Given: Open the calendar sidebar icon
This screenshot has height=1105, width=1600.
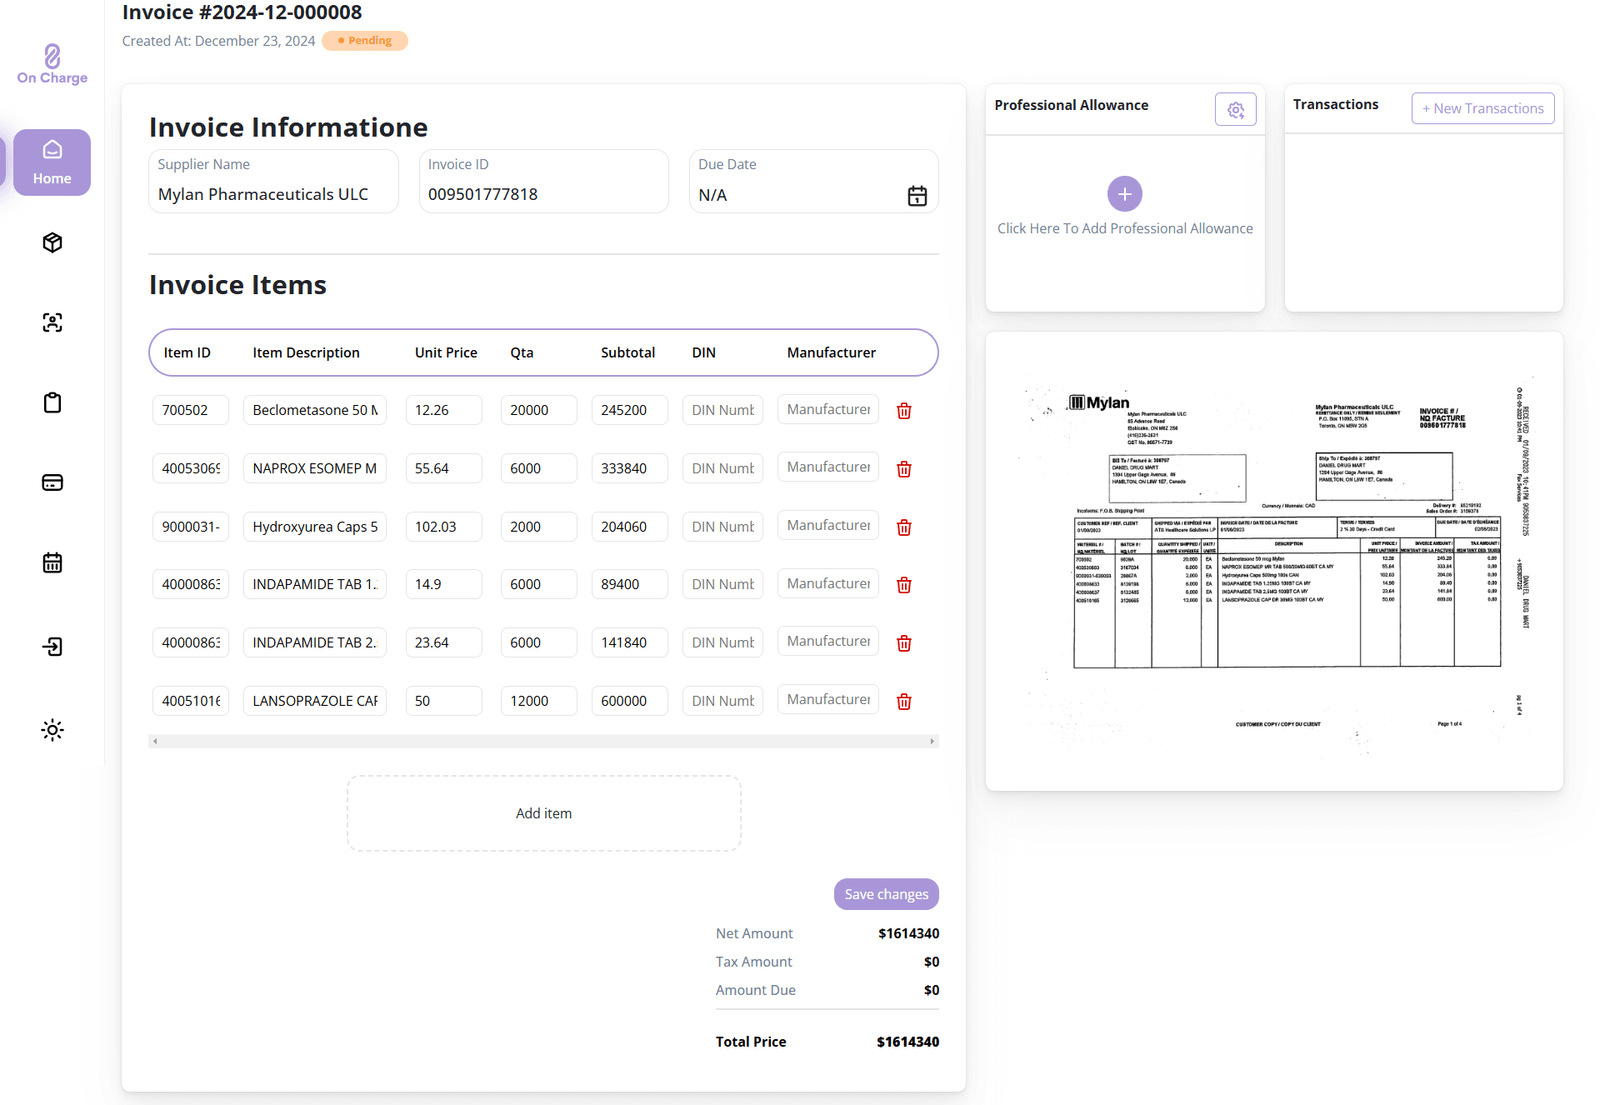Looking at the screenshot, I should pos(52,563).
